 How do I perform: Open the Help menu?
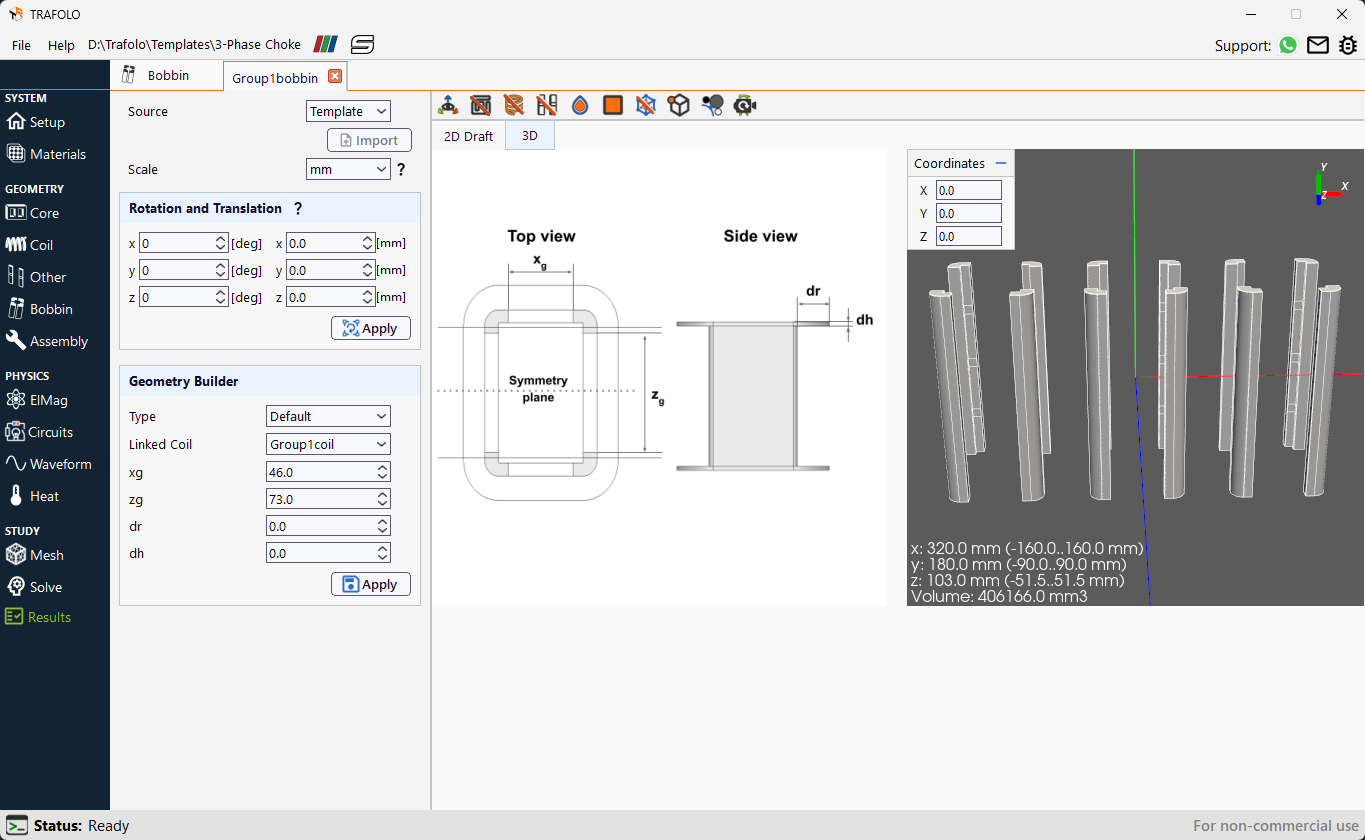pos(61,45)
